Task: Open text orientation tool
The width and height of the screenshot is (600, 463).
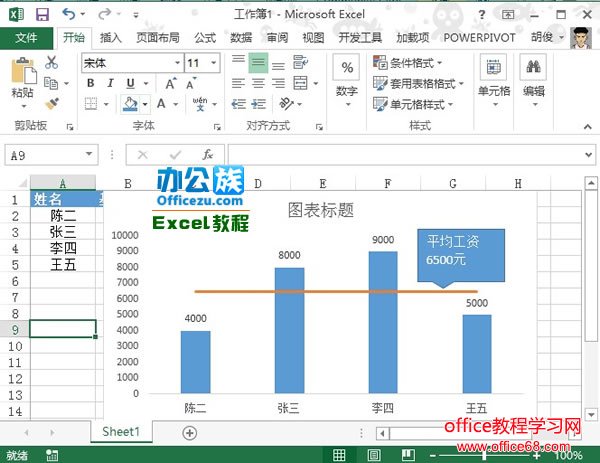Action: coord(287,104)
